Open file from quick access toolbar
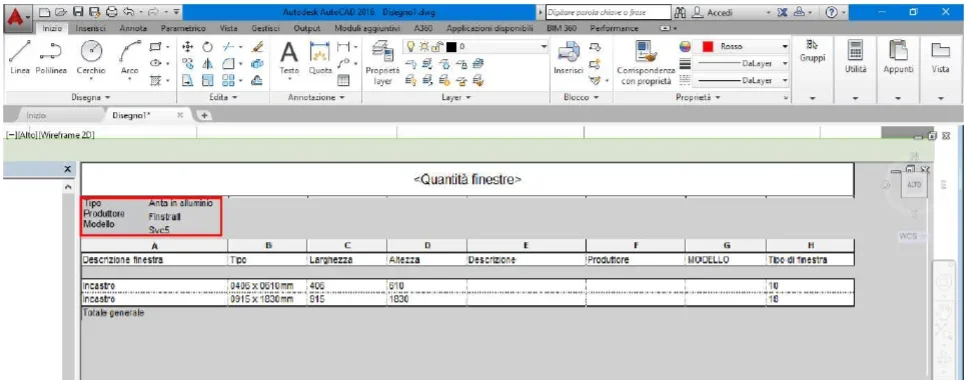The width and height of the screenshot is (971, 380). pos(62,12)
